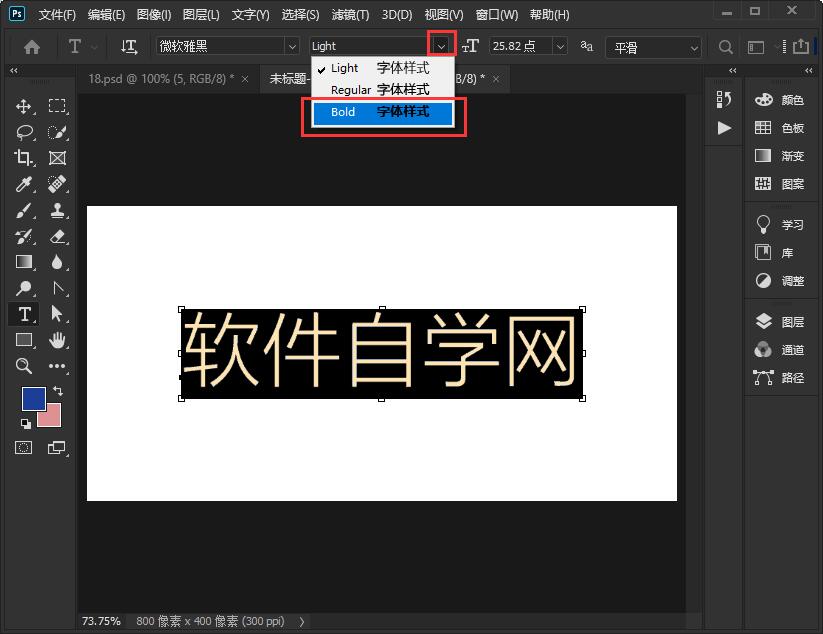Image resolution: width=823 pixels, height=634 pixels.
Task: Select the Lasso tool
Action: click(x=24, y=132)
